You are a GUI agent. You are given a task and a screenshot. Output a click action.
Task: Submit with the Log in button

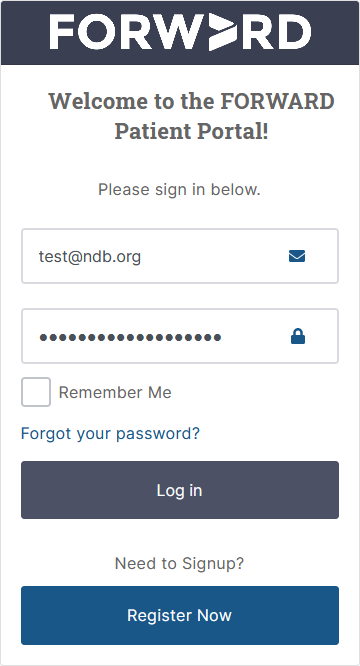pyautogui.click(x=180, y=490)
